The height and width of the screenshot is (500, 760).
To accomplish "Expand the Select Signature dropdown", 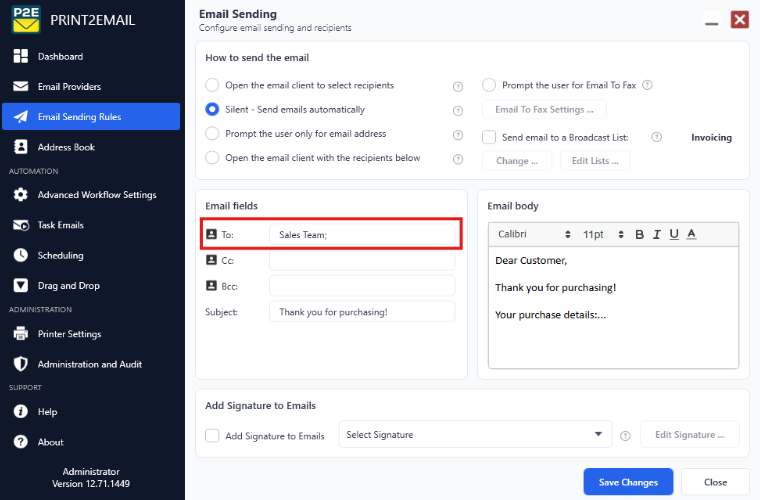I will (475, 434).
